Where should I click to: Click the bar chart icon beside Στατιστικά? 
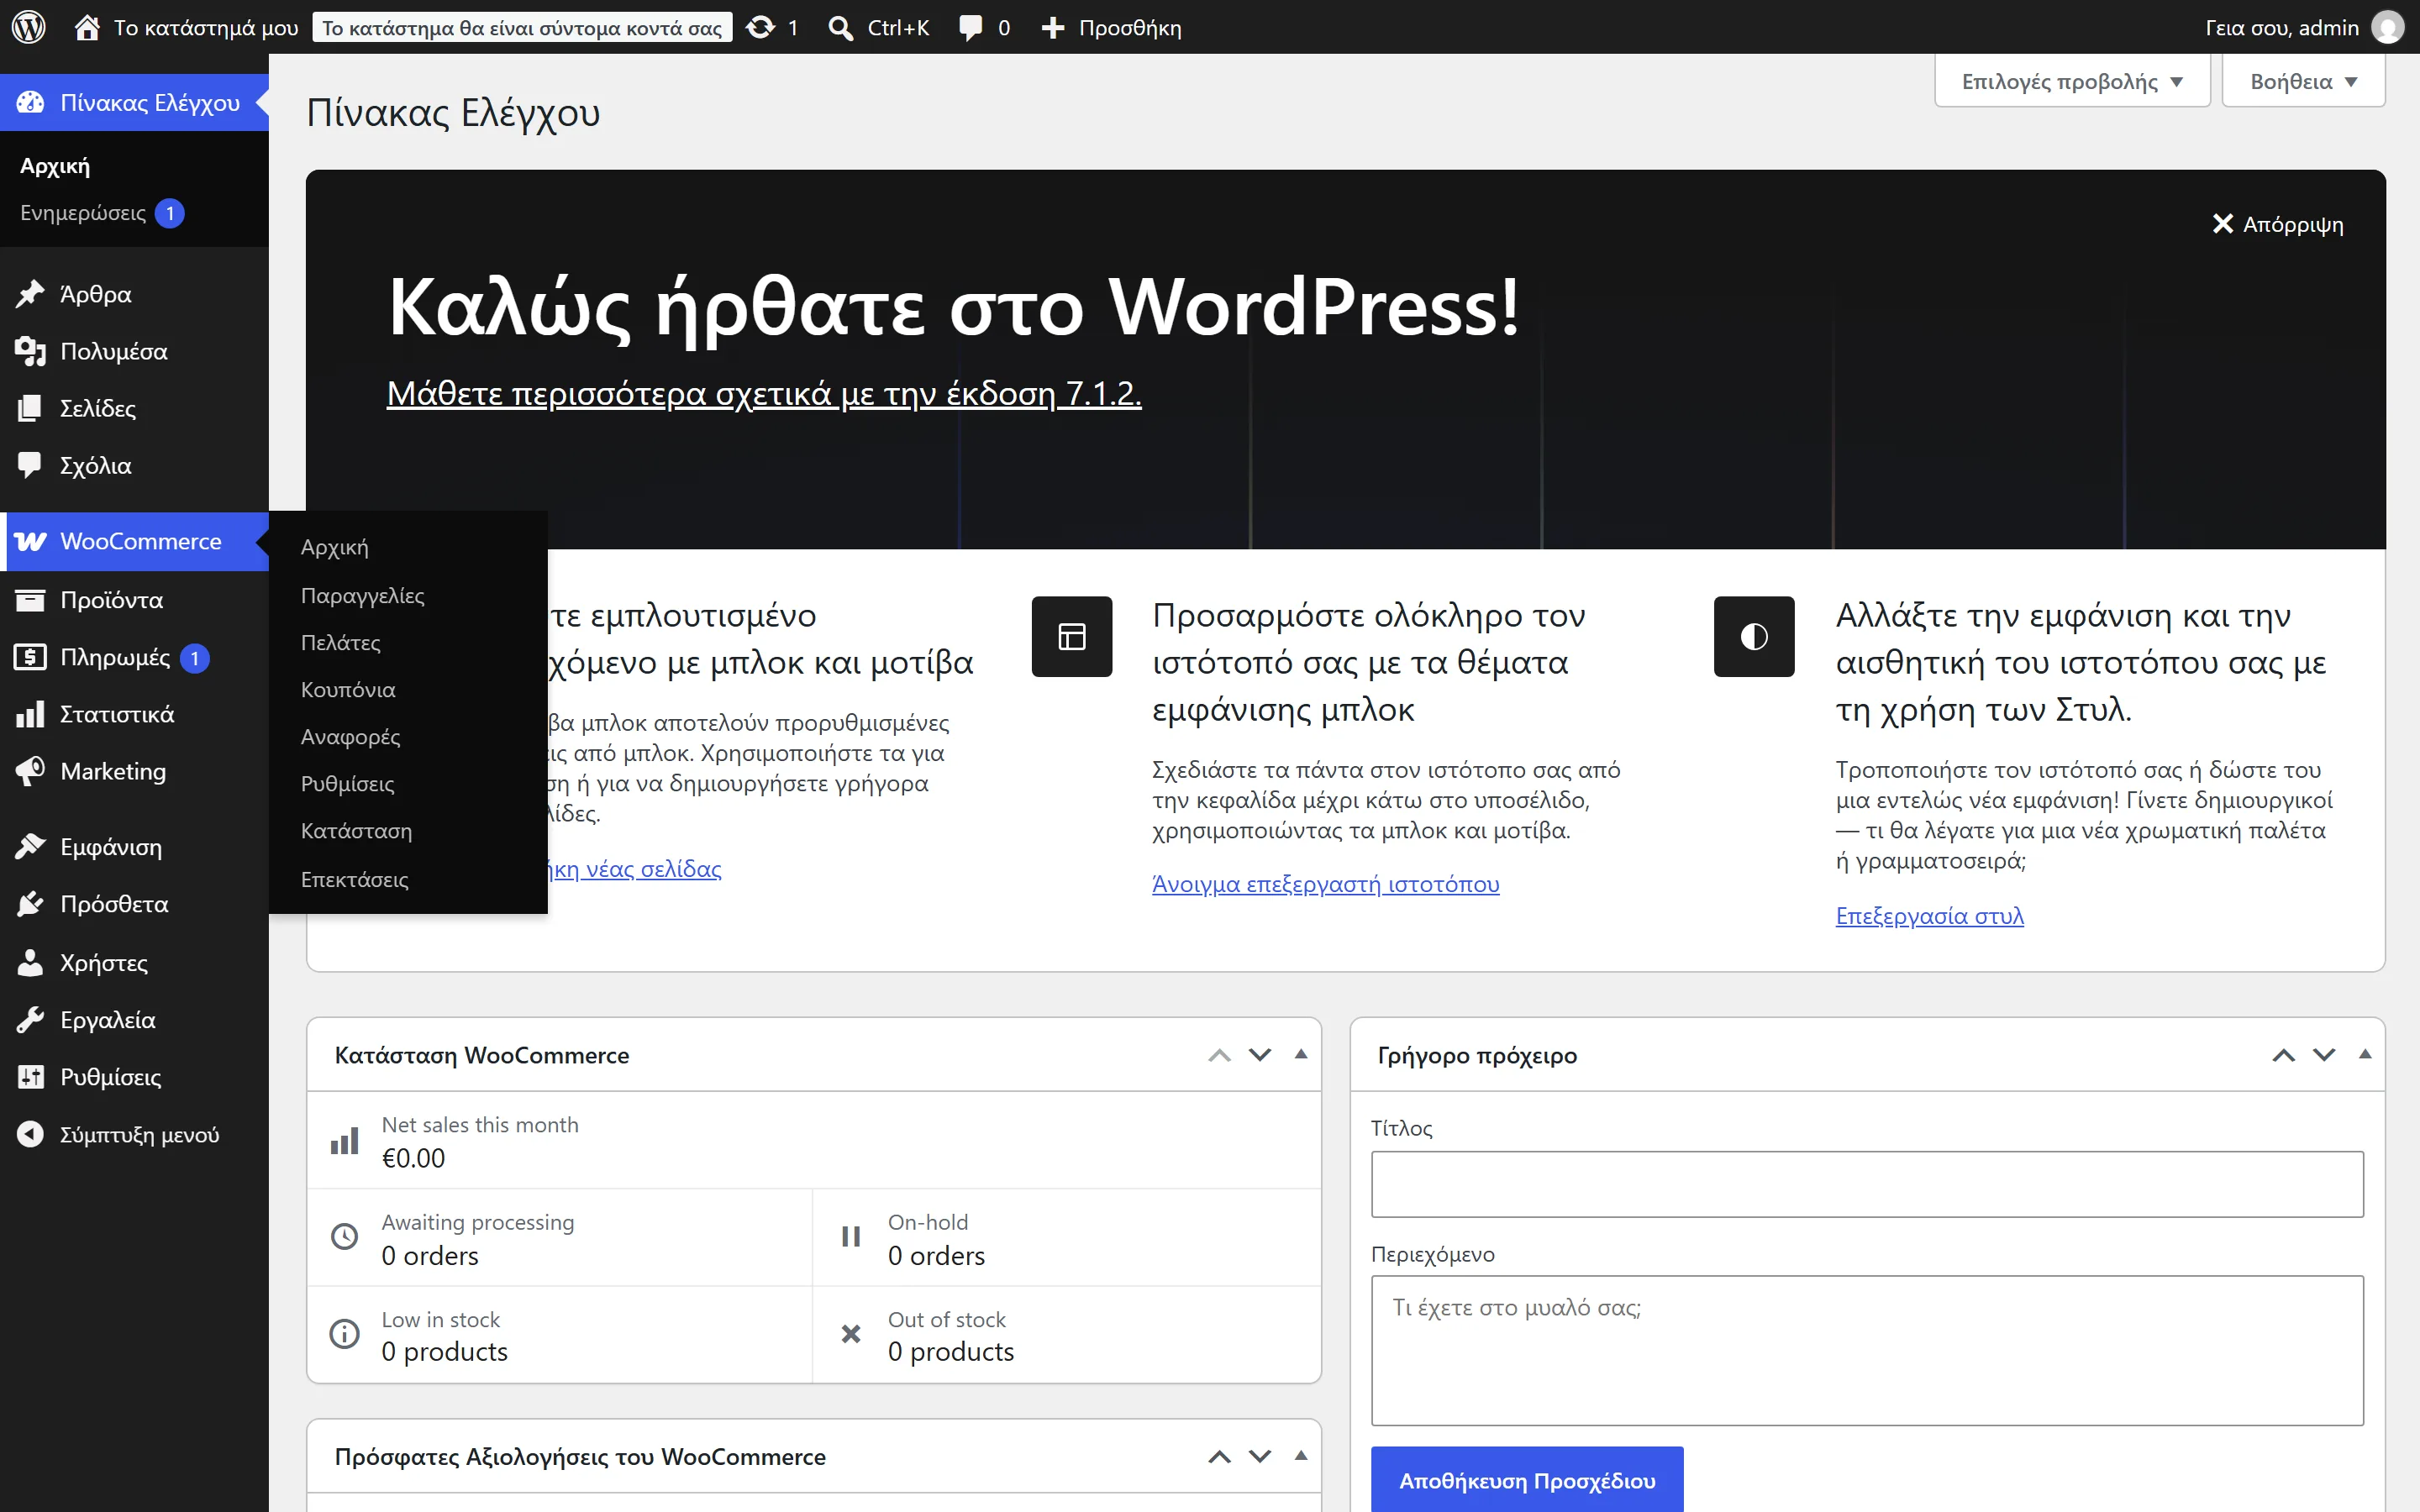[x=31, y=714]
